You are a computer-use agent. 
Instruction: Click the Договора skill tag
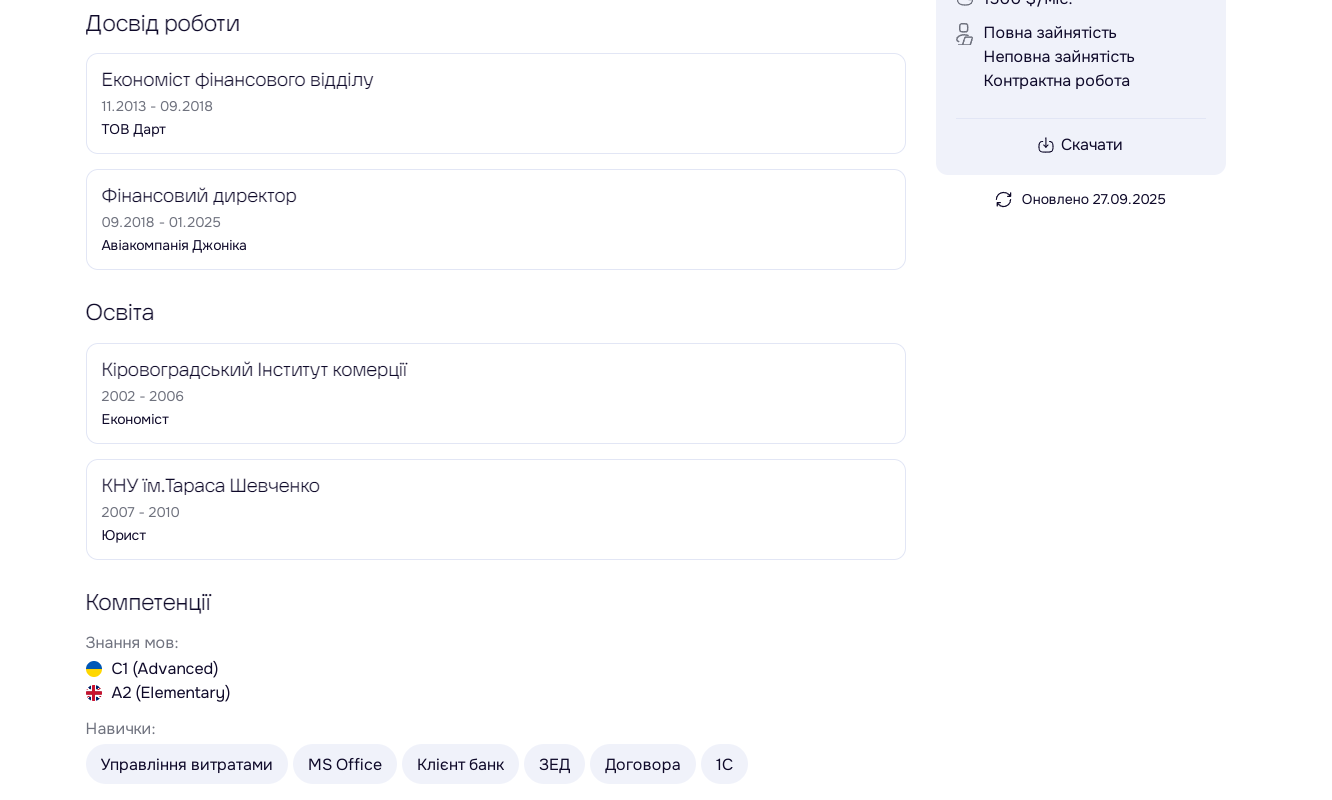coord(642,764)
